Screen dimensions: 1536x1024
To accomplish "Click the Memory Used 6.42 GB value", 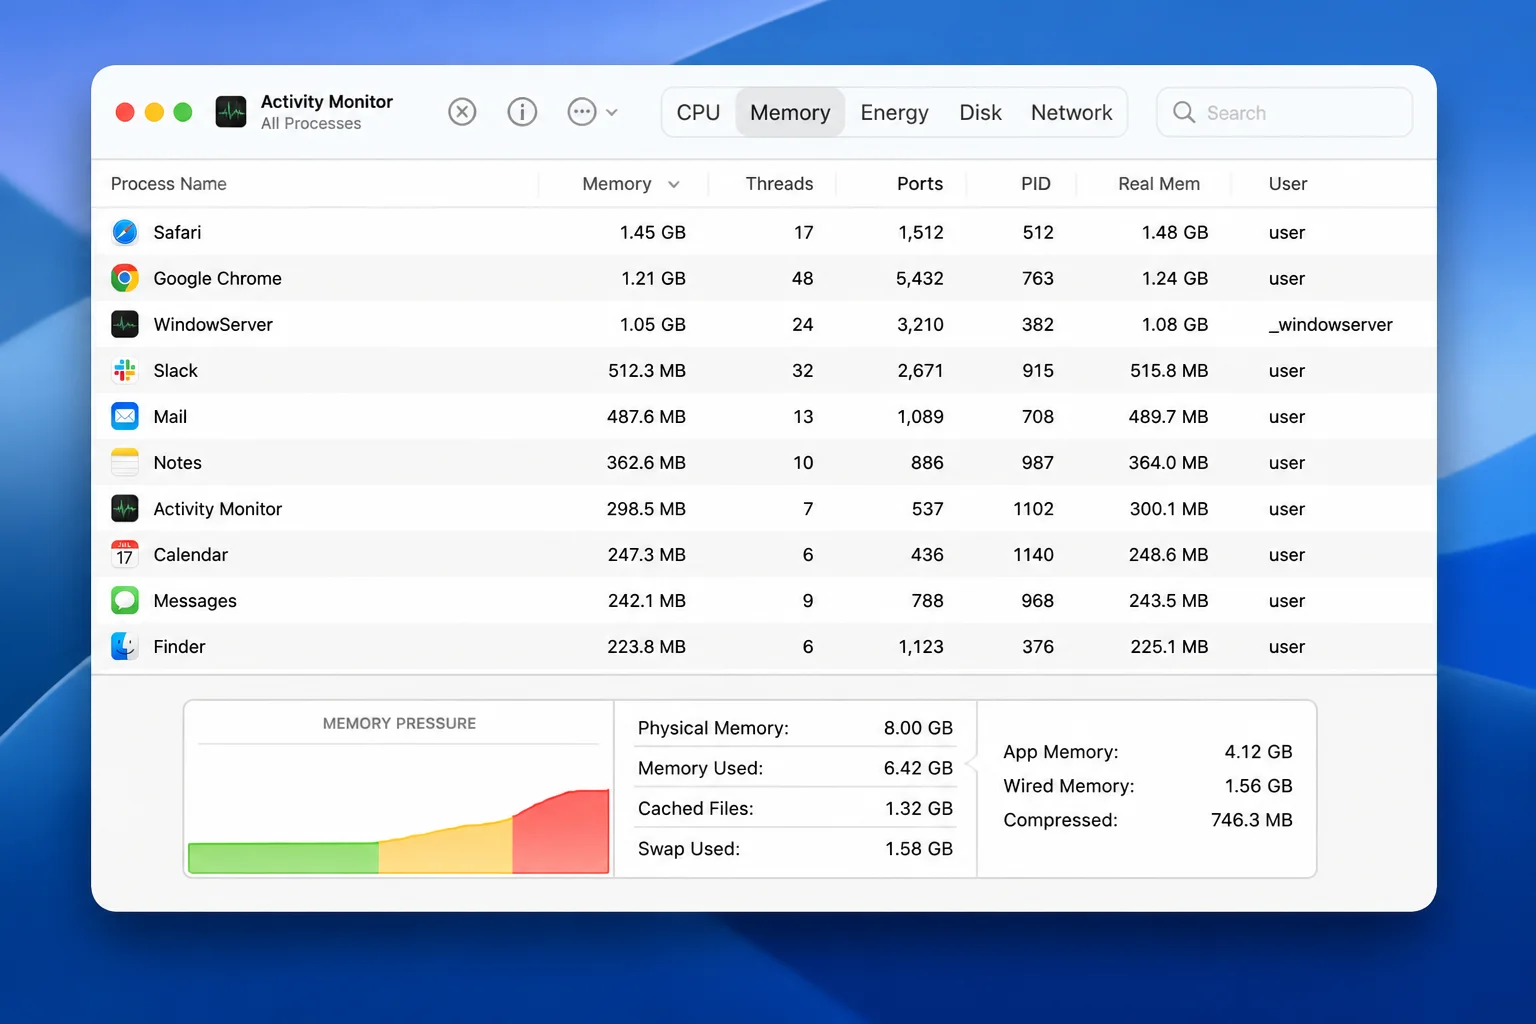I will (x=918, y=768).
